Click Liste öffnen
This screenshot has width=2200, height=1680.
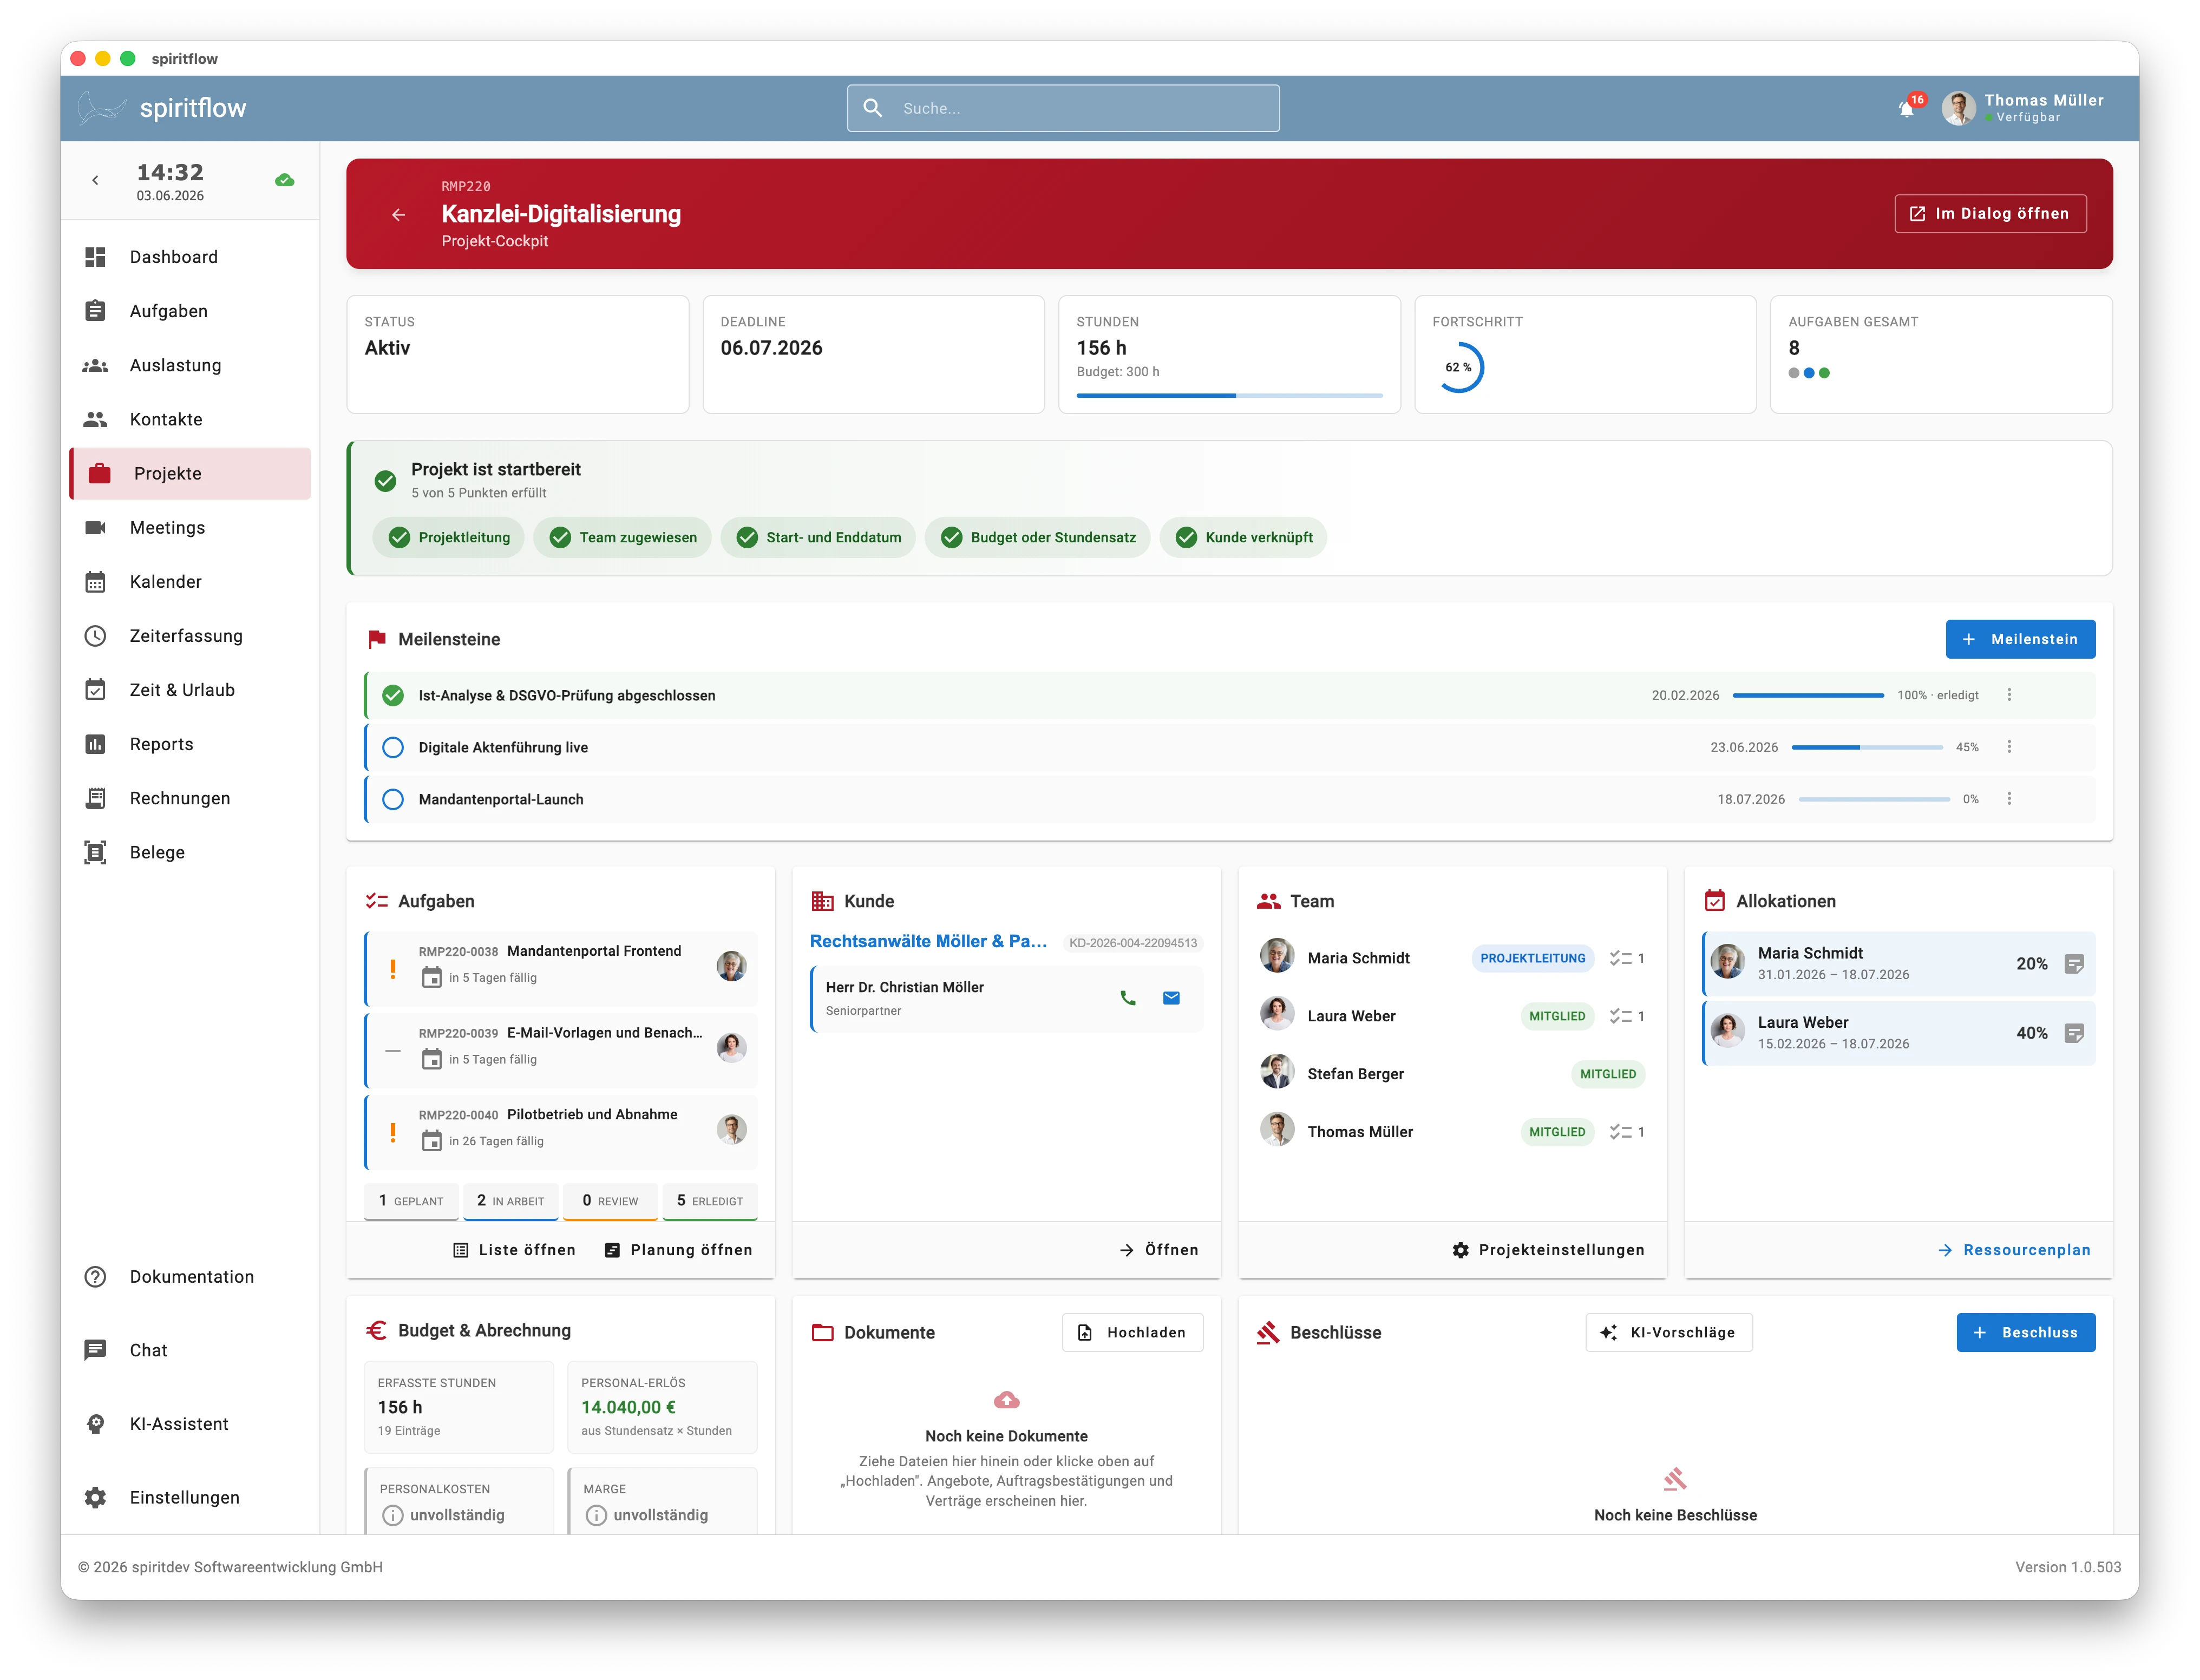click(x=515, y=1250)
